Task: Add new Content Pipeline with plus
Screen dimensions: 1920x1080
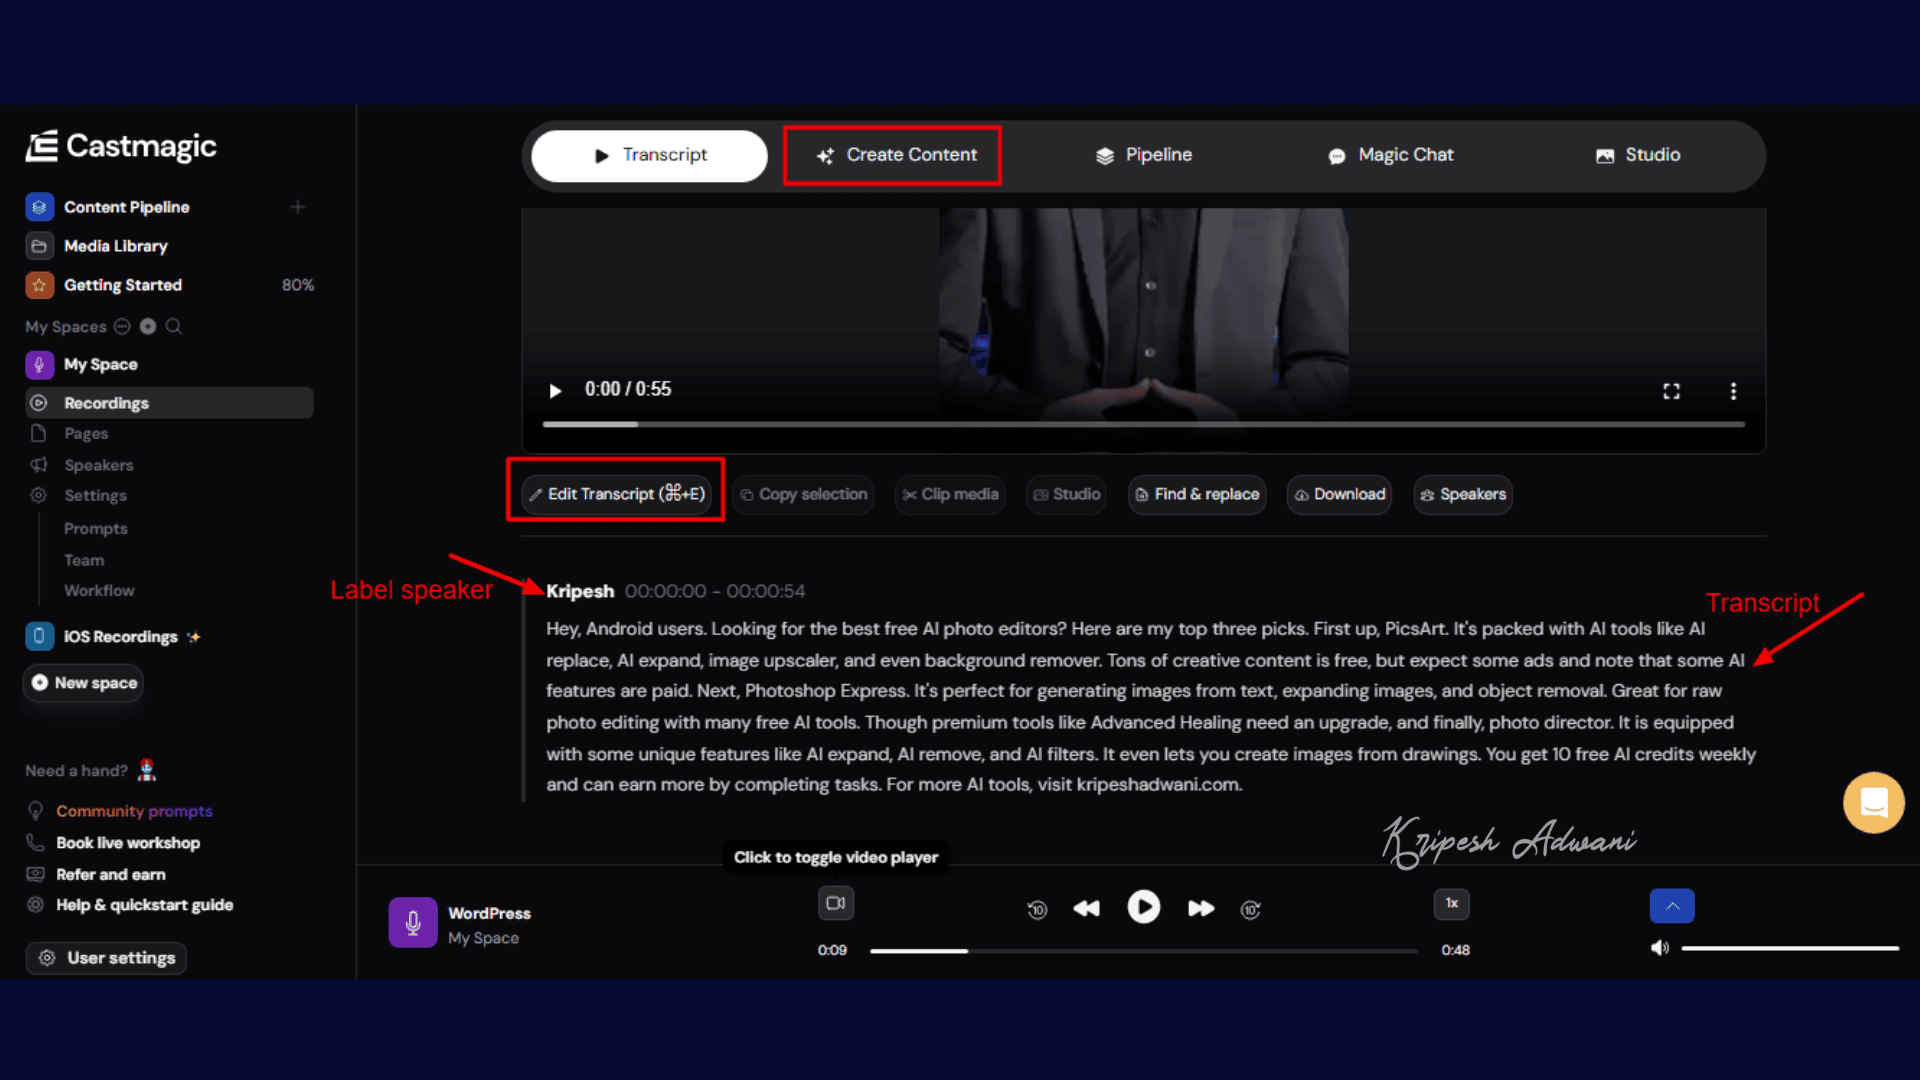Action: click(x=298, y=207)
